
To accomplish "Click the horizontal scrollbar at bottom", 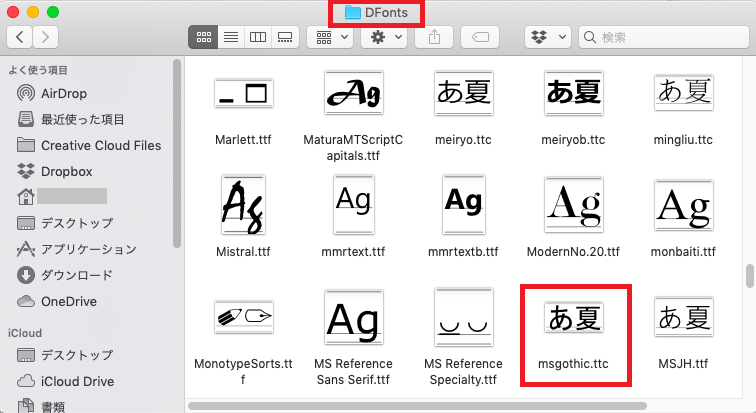I will (418, 406).
